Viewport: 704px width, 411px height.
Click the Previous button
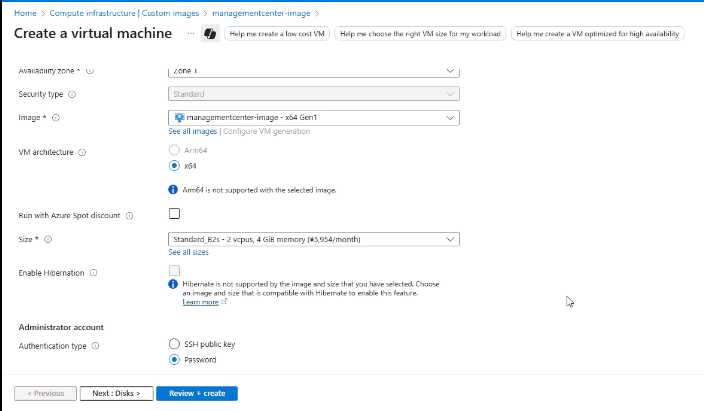(x=45, y=393)
